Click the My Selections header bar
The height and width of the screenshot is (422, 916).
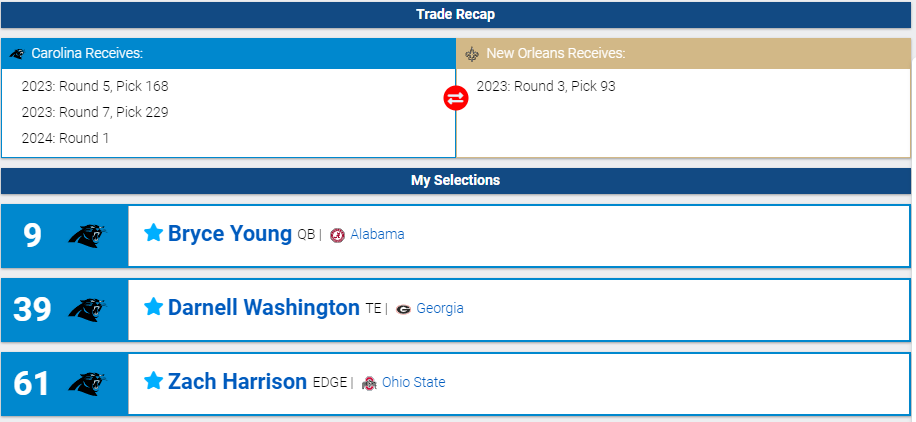(x=456, y=181)
